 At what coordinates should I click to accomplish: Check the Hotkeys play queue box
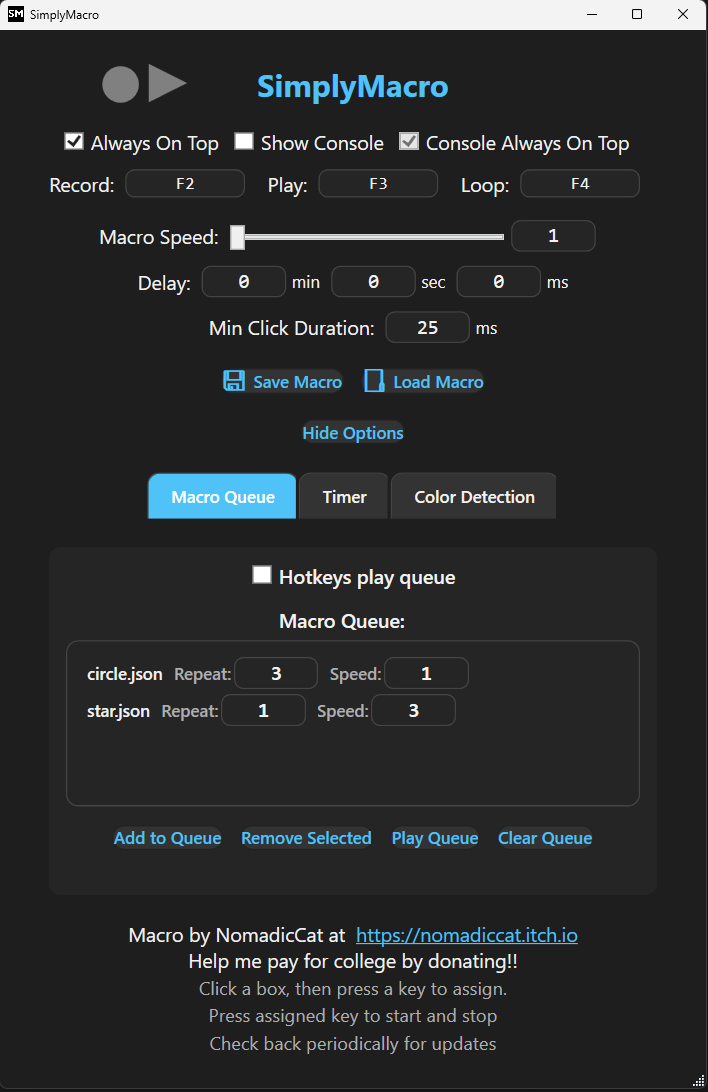pyautogui.click(x=262, y=575)
